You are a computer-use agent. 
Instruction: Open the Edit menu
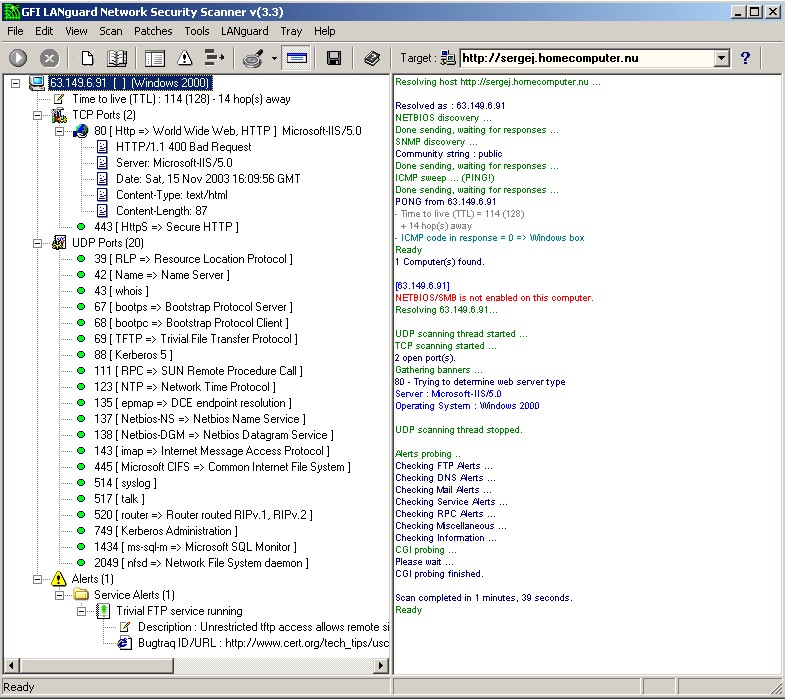click(x=44, y=31)
